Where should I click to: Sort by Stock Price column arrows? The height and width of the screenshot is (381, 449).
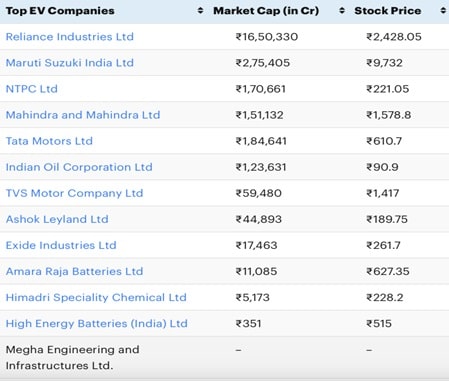coord(443,11)
